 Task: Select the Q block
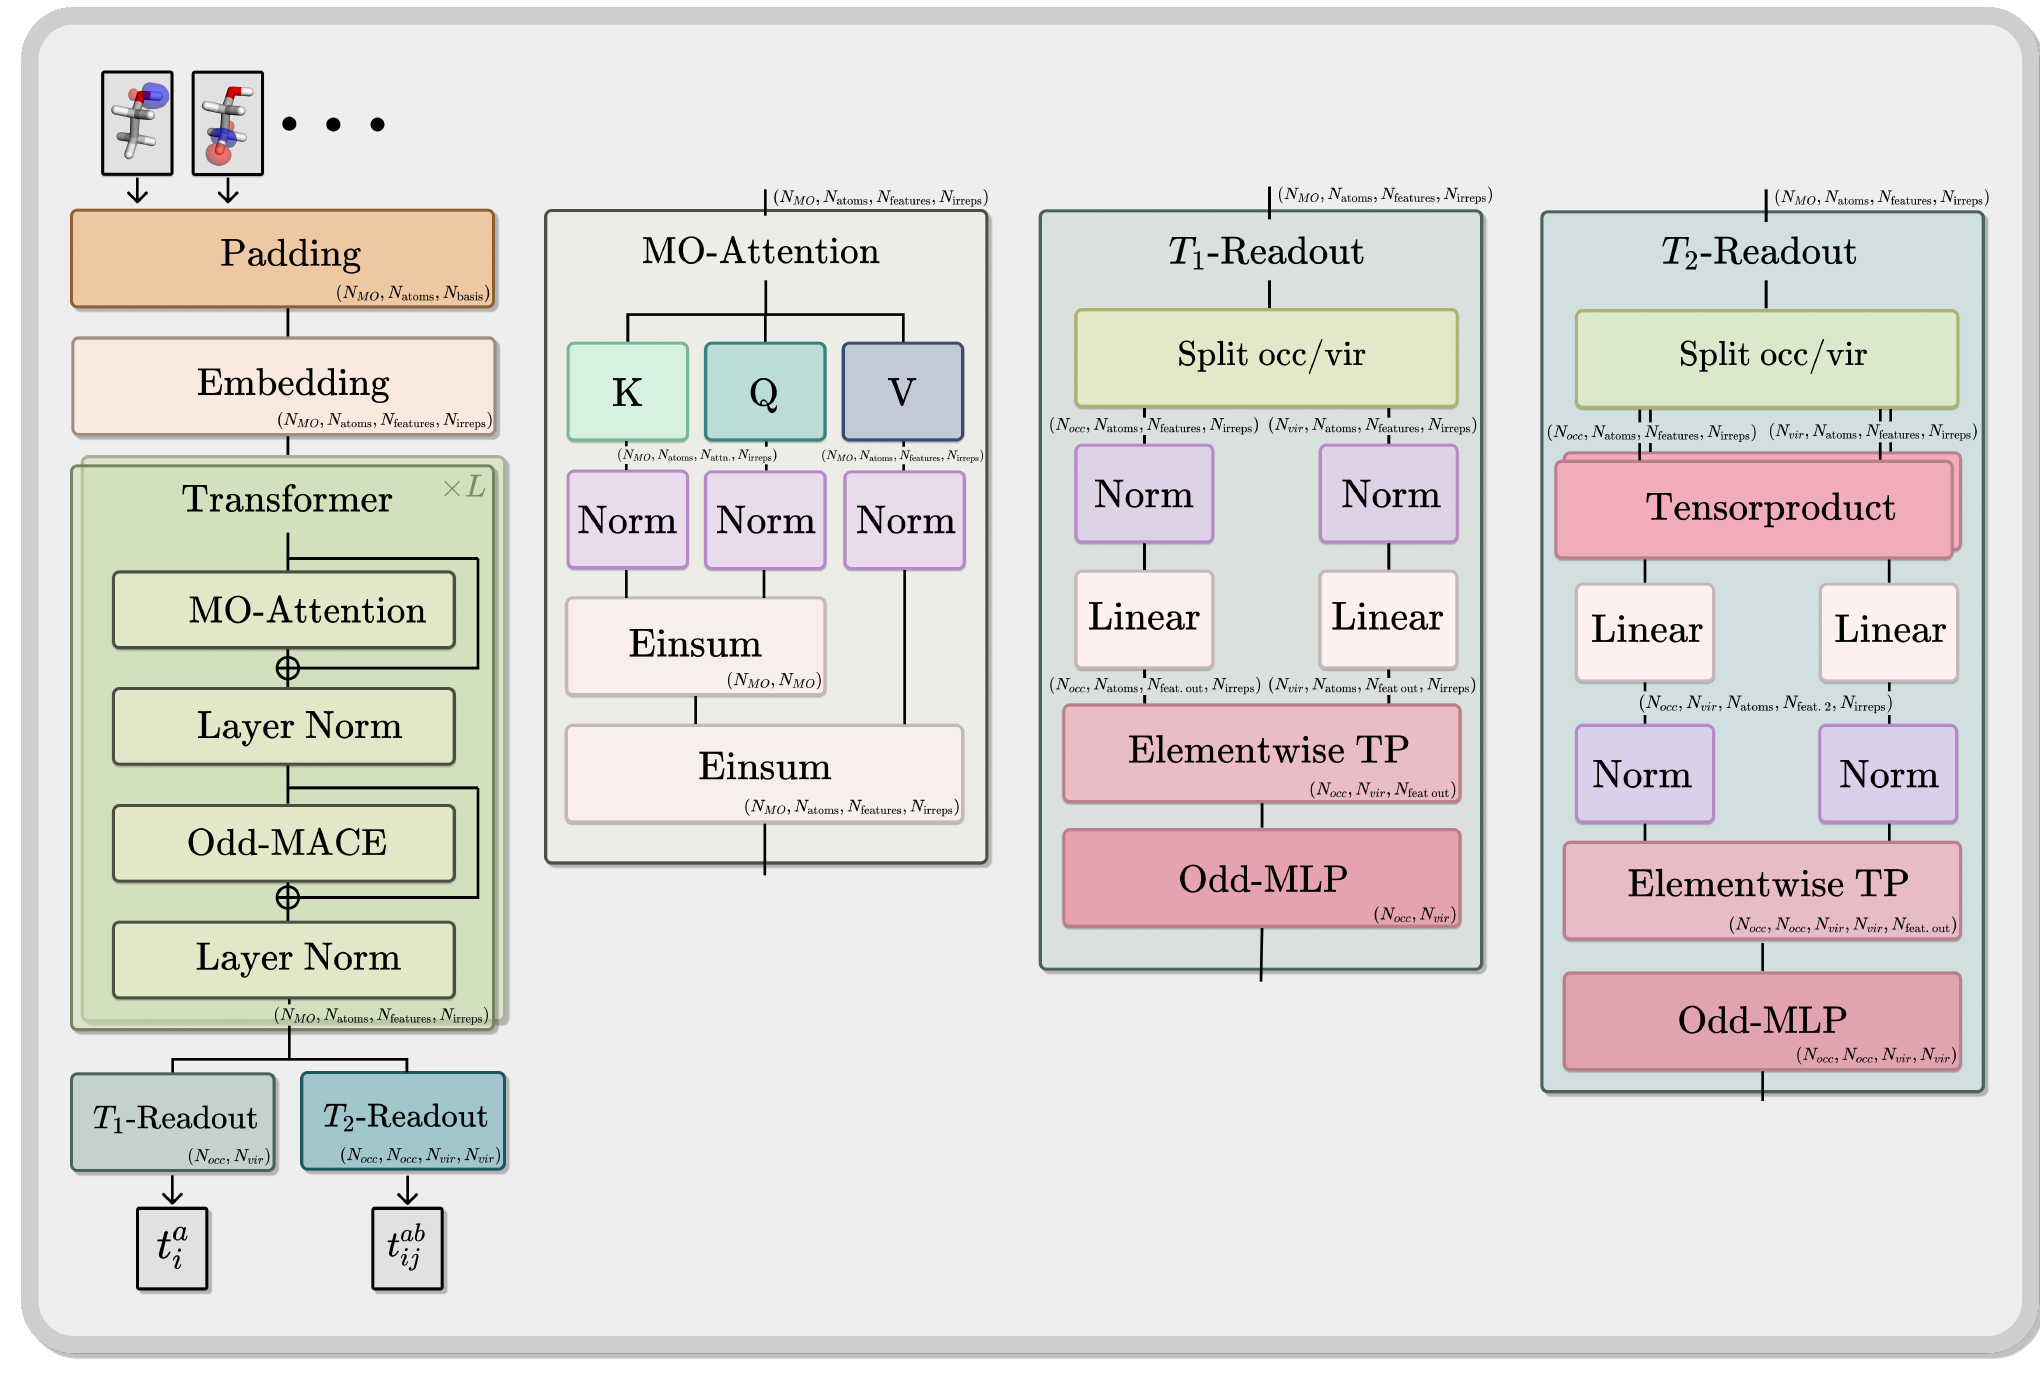tap(765, 392)
